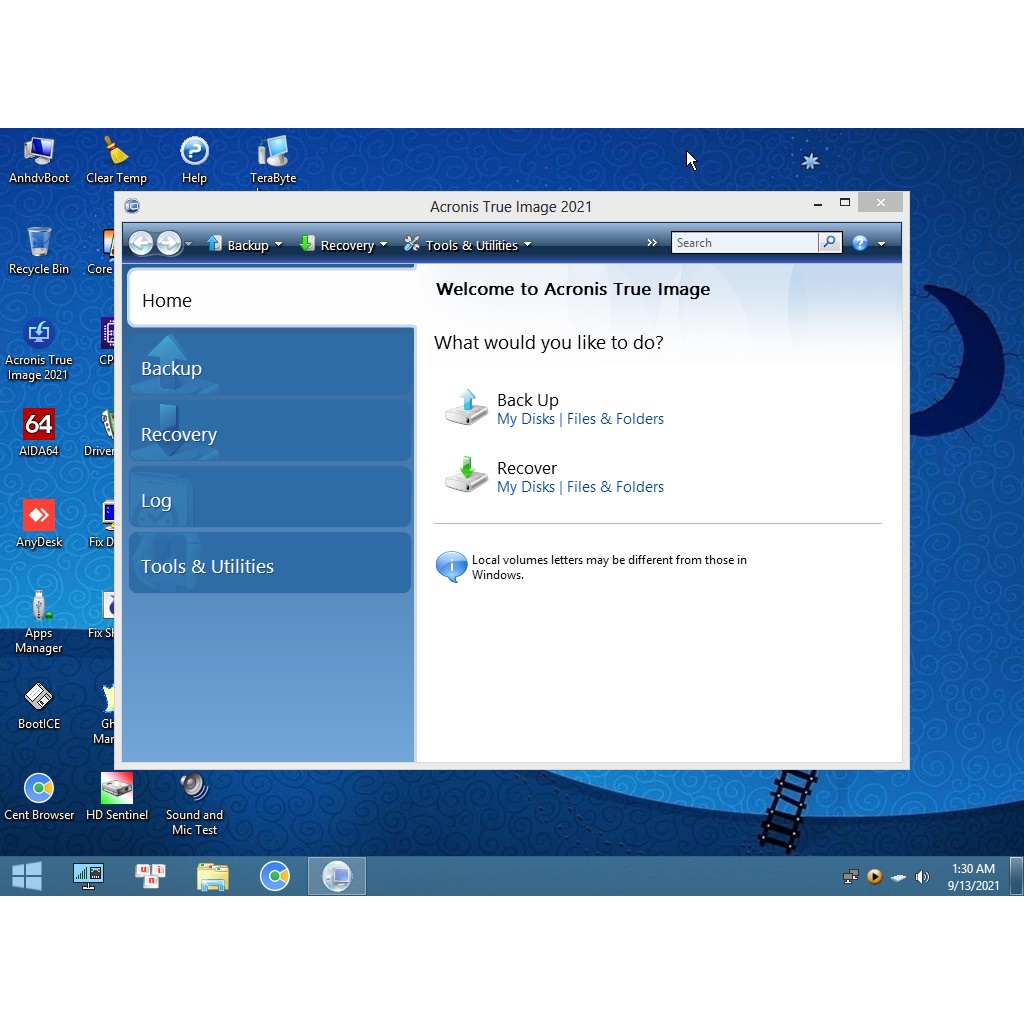
Task: Switch to the Log sidebar tab
Action: point(270,500)
